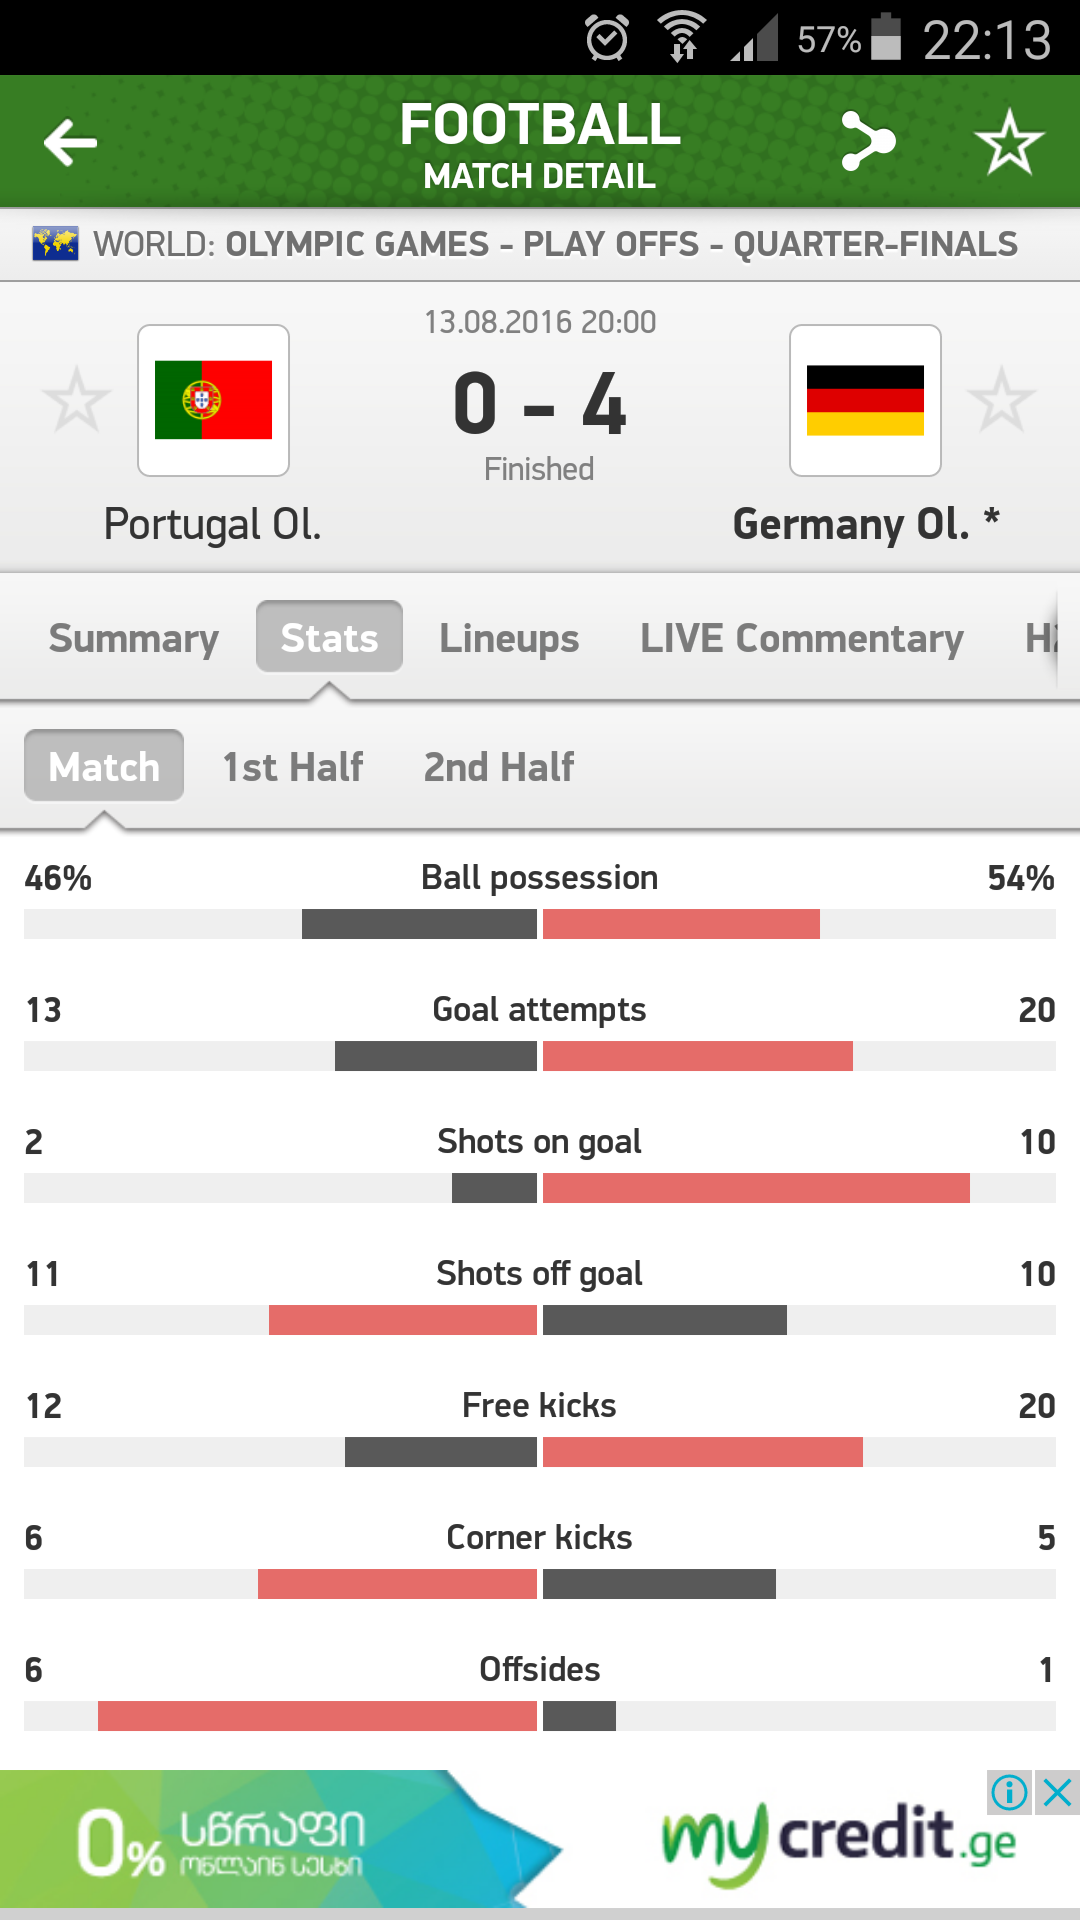This screenshot has width=1080, height=1920.
Task: Tap the alarm icon in status bar
Action: [607, 39]
